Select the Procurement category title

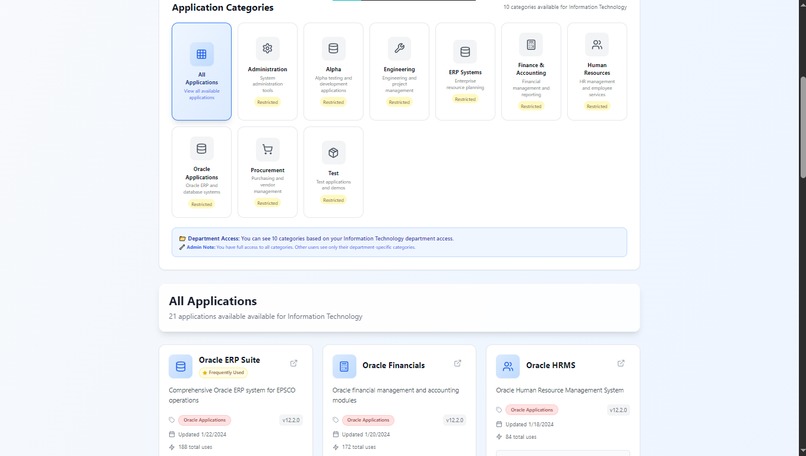coord(267,170)
